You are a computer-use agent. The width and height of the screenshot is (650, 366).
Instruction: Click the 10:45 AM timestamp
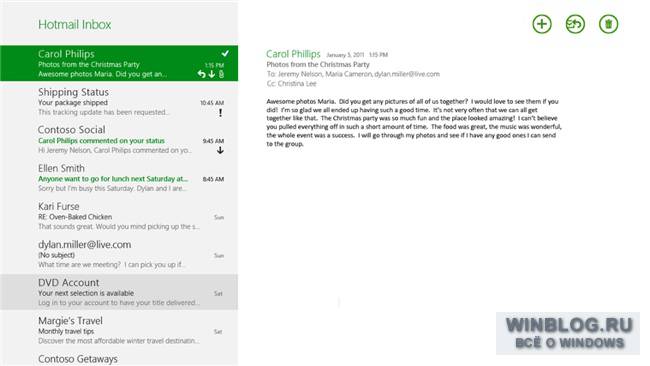click(x=212, y=103)
